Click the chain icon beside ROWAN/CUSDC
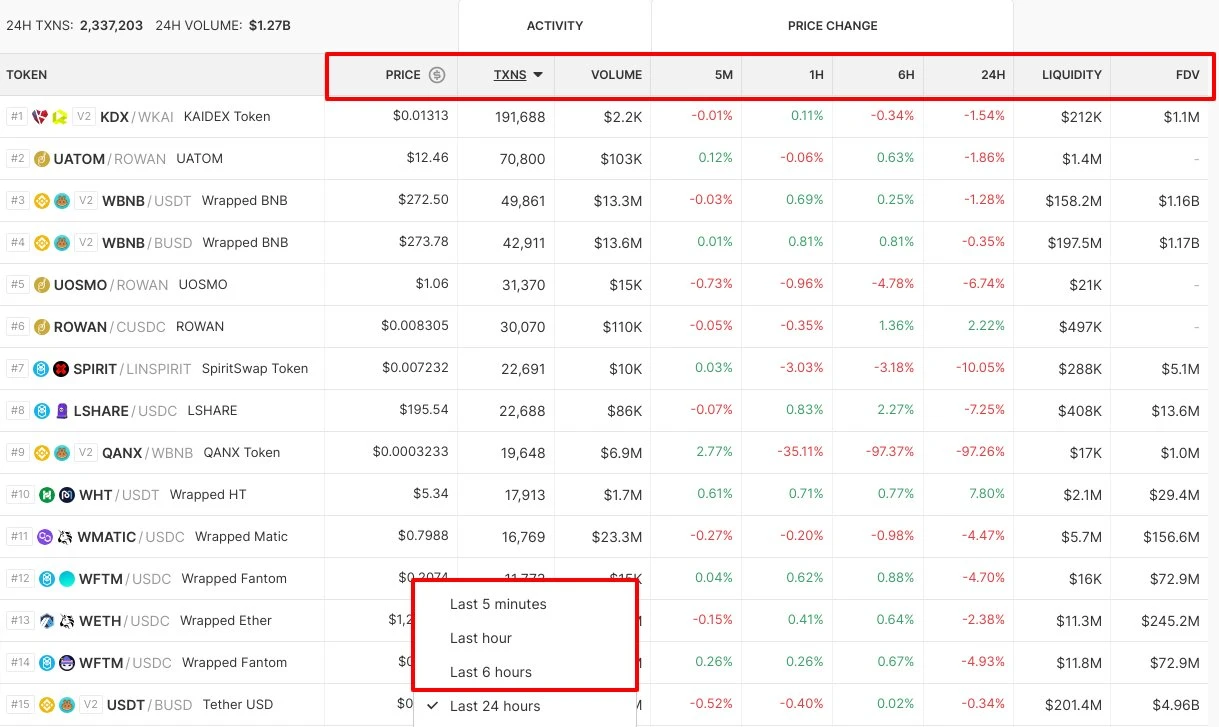This screenshot has width=1219, height=727. [x=42, y=327]
